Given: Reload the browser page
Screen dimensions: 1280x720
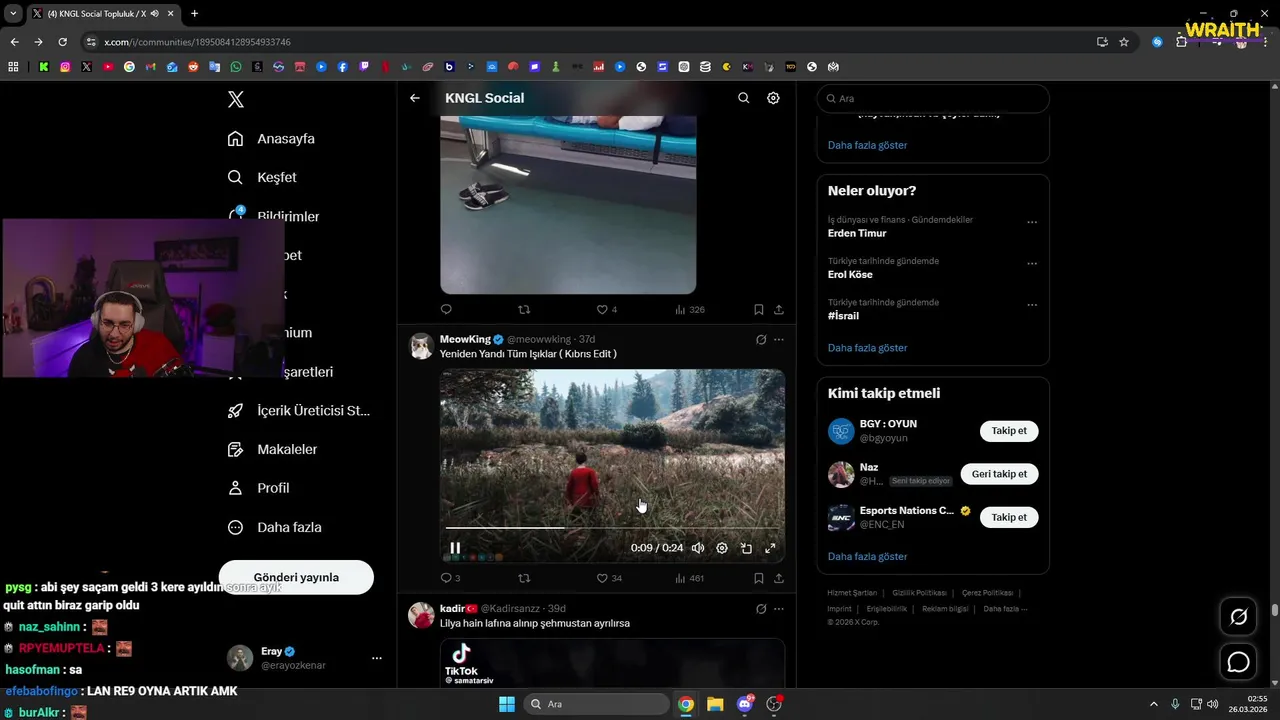Looking at the screenshot, I should click(x=62, y=42).
